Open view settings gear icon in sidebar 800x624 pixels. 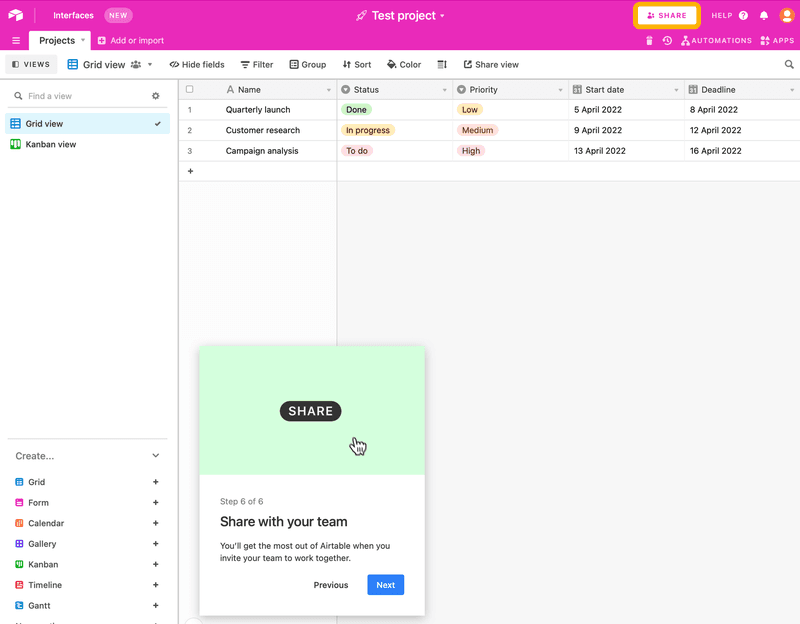click(155, 96)
